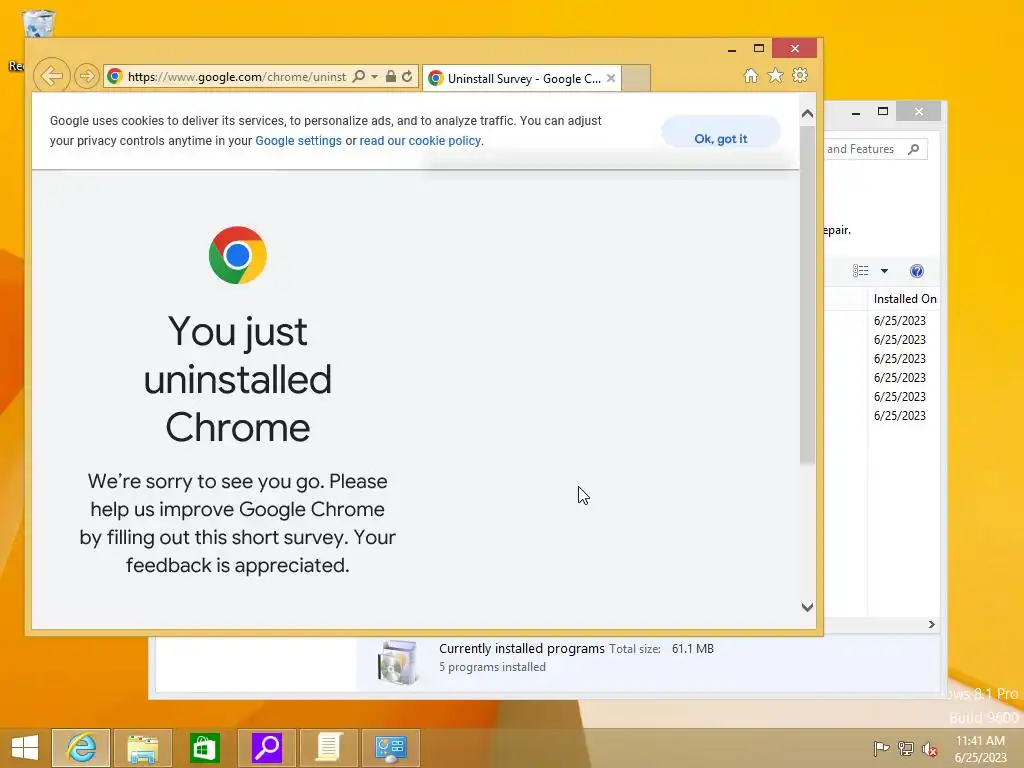This screenshot has width=1024, height=768.
Task: Open Tools menu via the gear icon
Action: [800, 76]
